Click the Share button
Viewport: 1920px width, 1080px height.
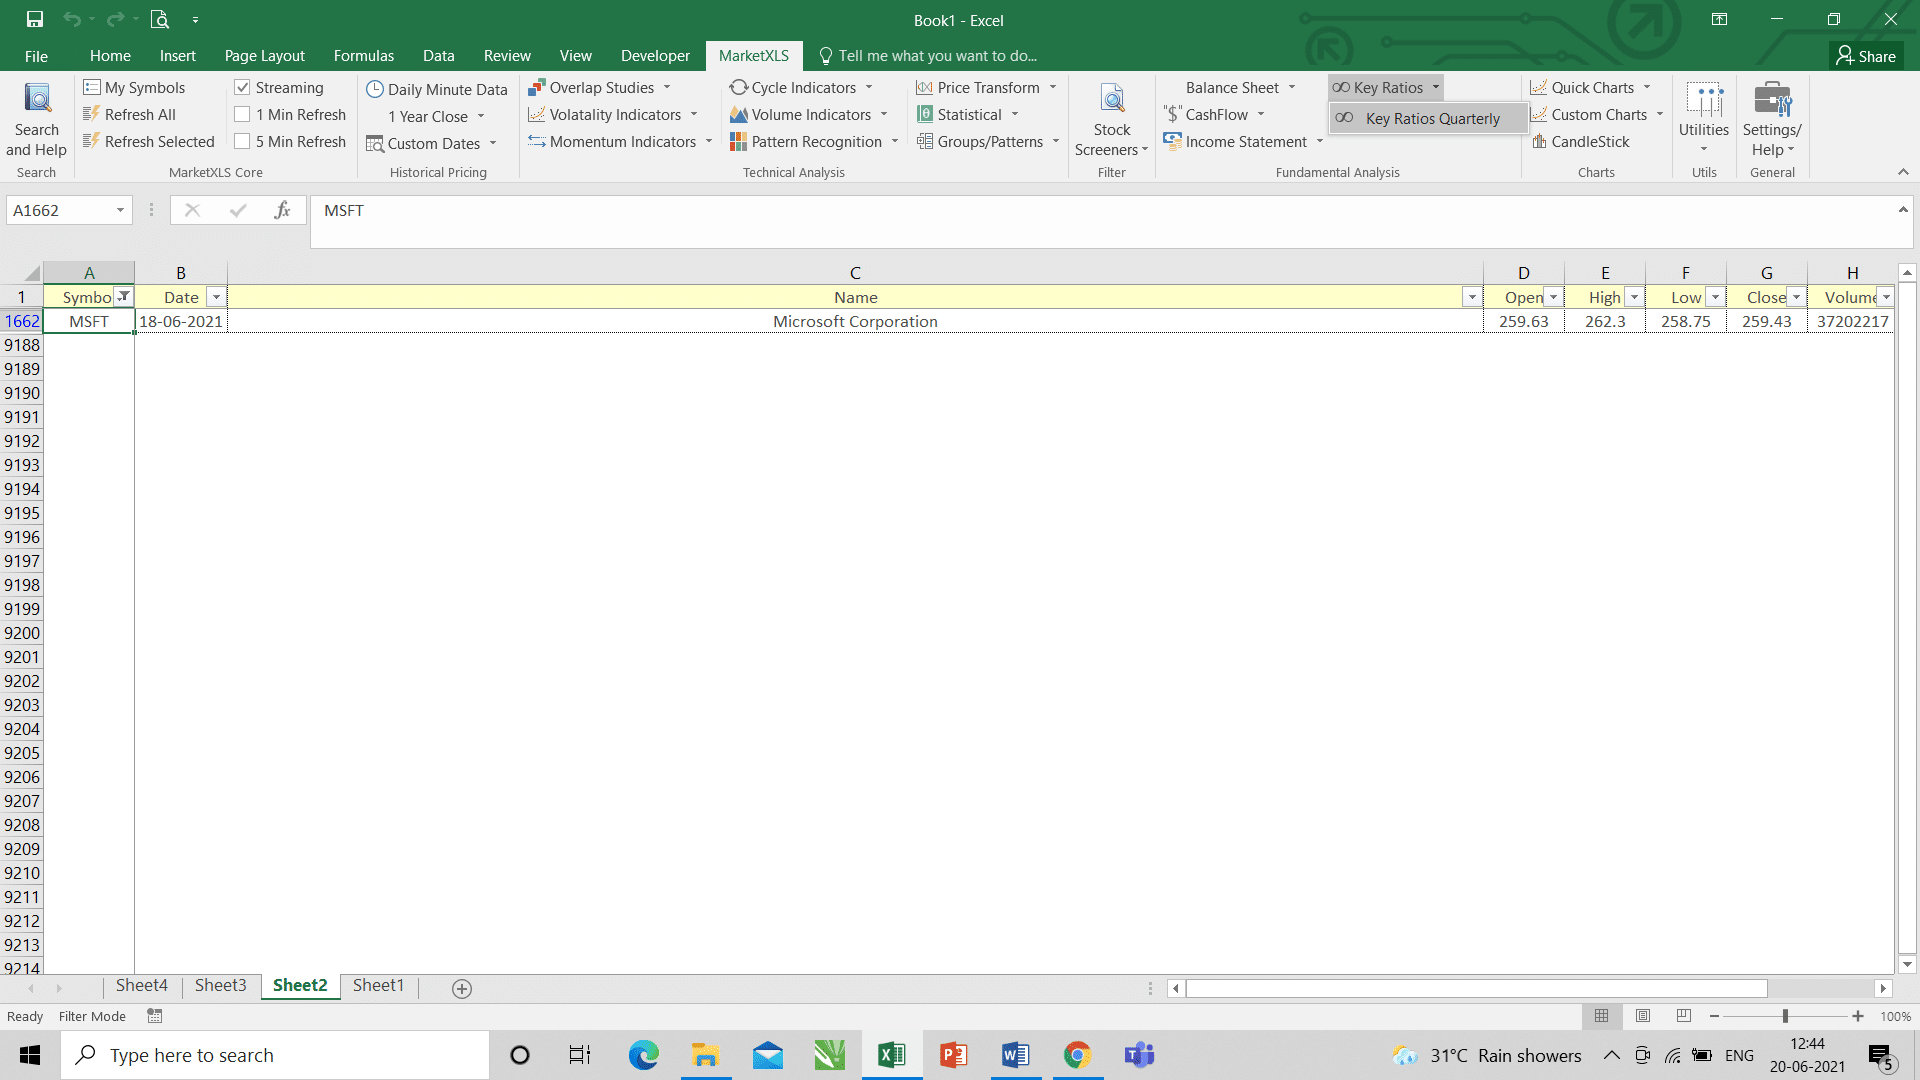pyautogui.click(x=1867, y=56)
